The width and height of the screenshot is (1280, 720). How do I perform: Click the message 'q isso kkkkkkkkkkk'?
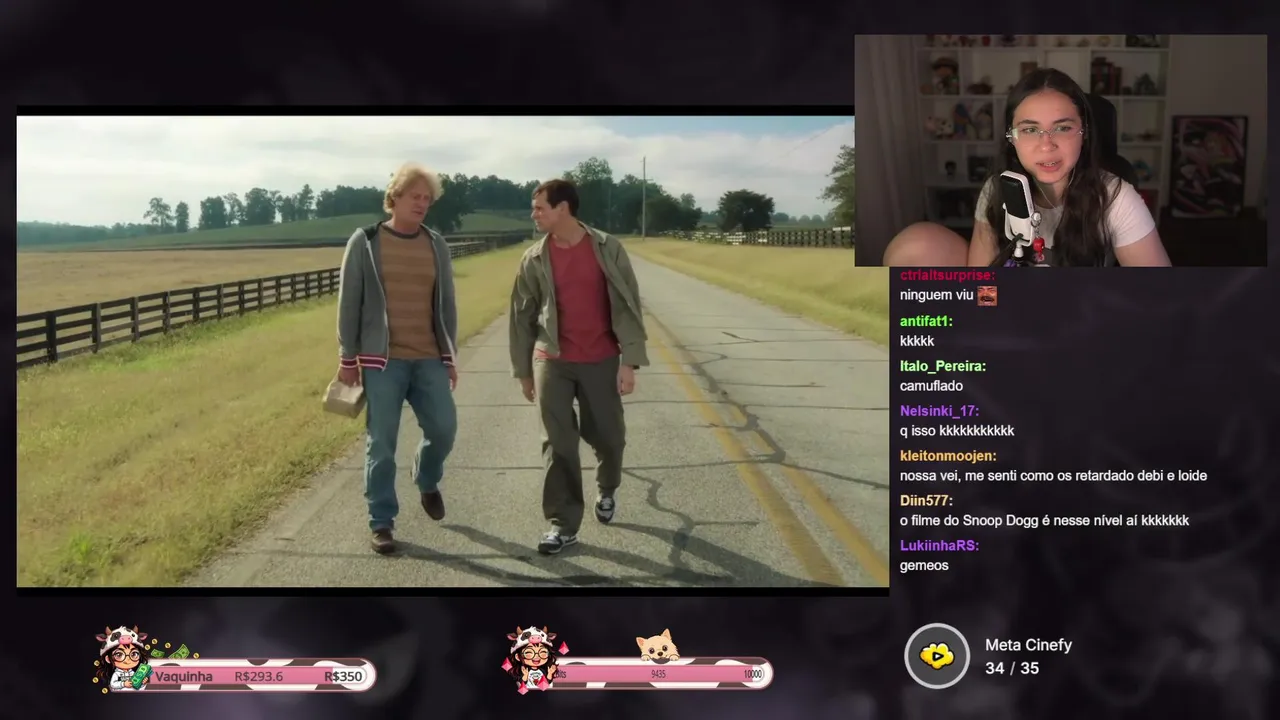click(x=957, y=431)
